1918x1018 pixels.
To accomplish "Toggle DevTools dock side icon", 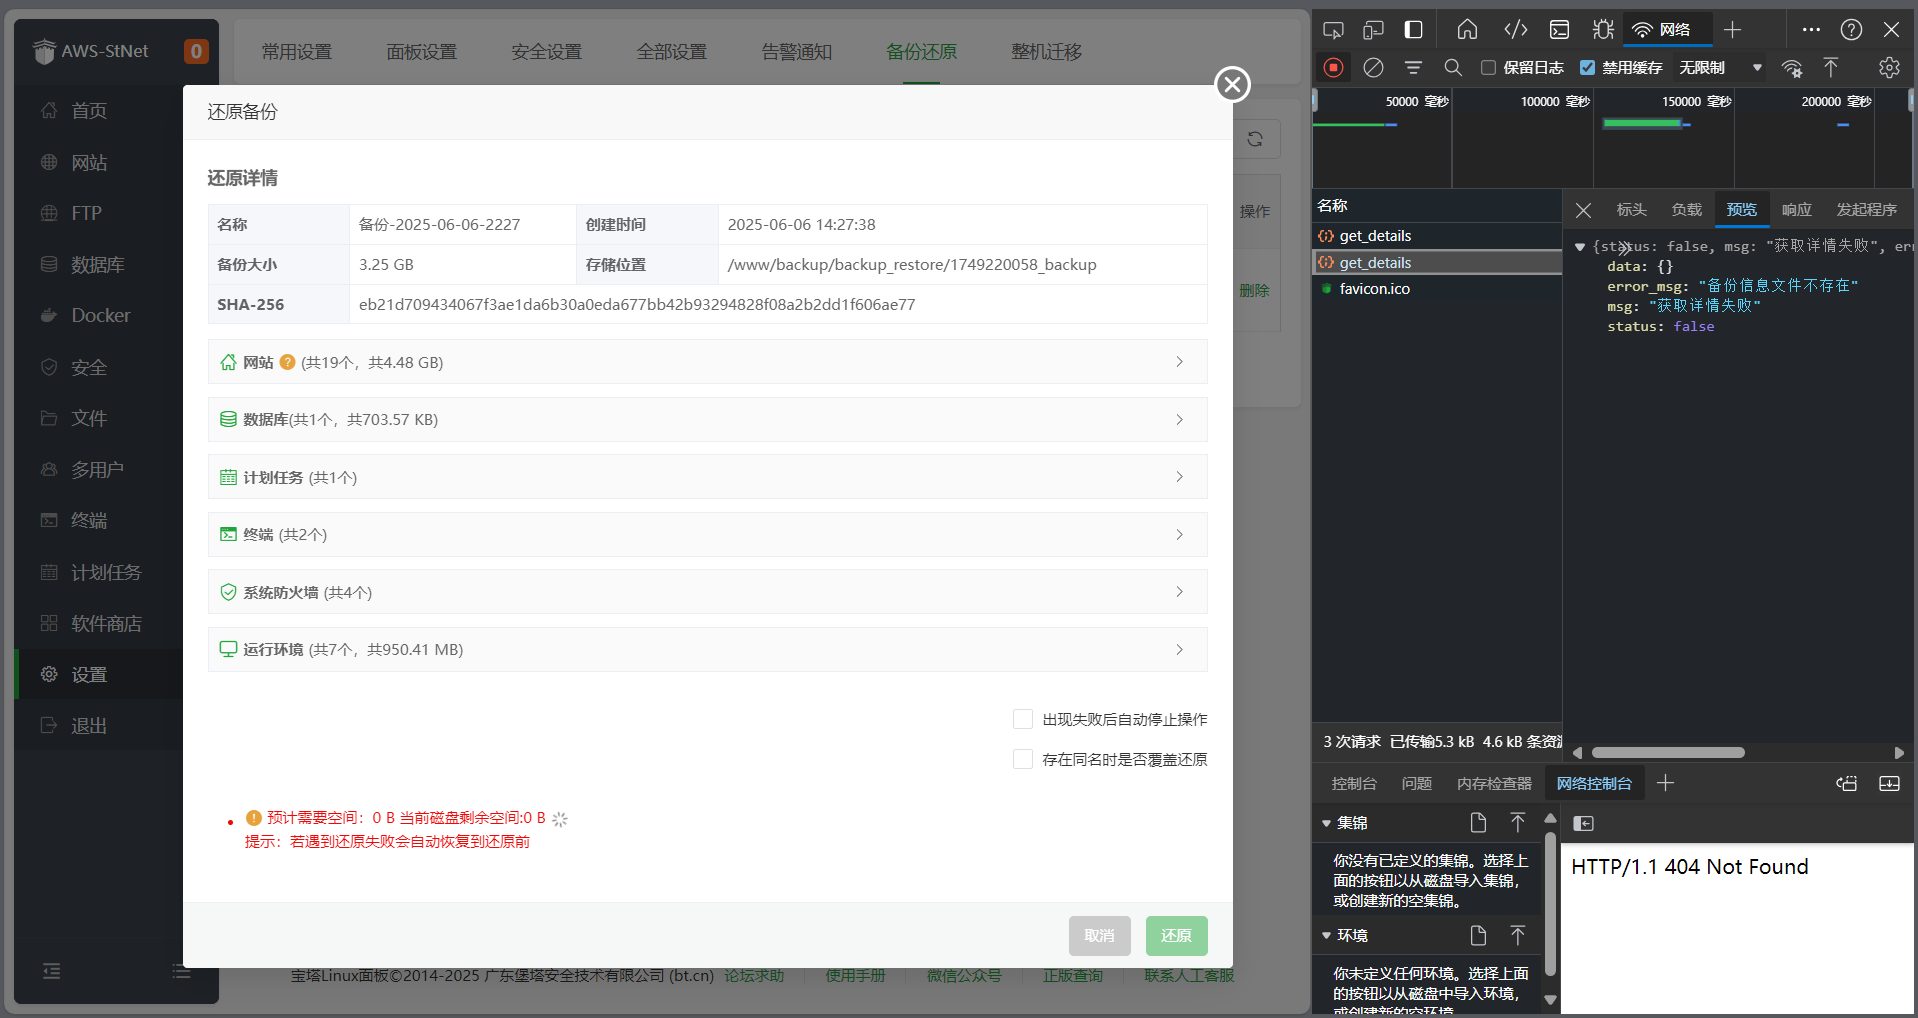I will tap(1413, 30).
